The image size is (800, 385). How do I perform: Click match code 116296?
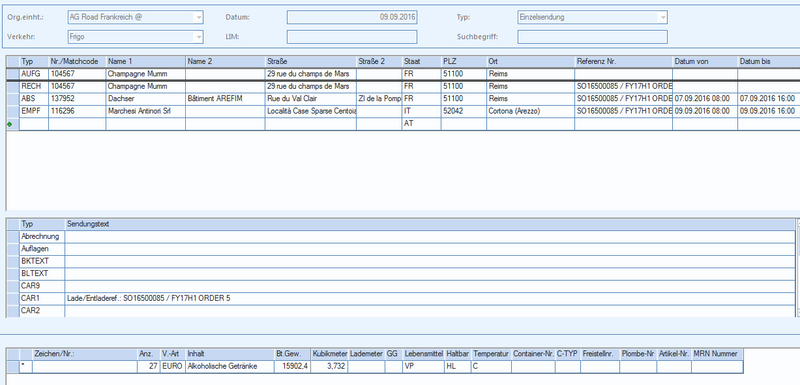(x=77, y=111)
